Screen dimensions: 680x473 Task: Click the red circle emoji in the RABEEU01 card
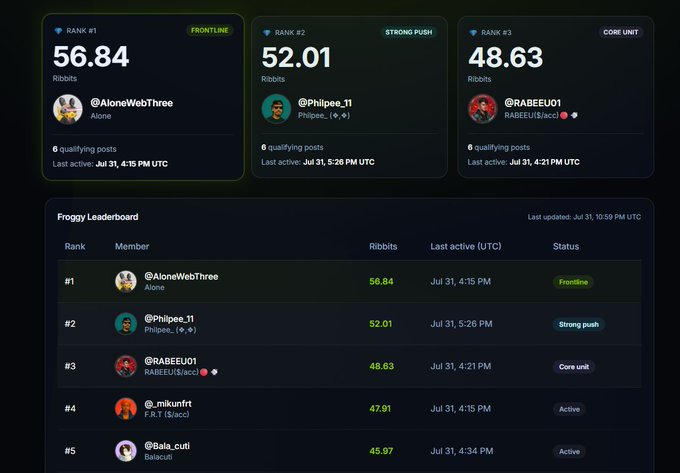[x=564, y=115]
